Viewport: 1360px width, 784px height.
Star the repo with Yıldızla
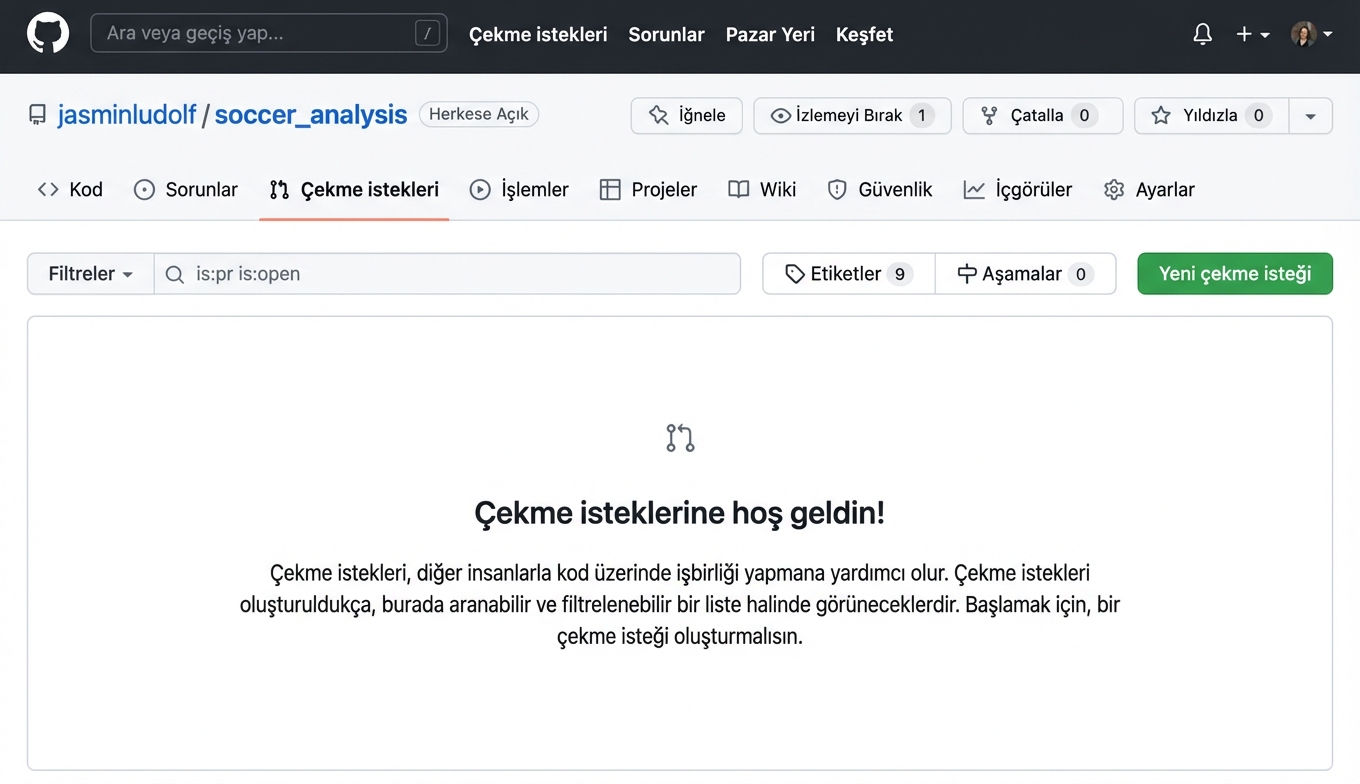[1209, 115]
